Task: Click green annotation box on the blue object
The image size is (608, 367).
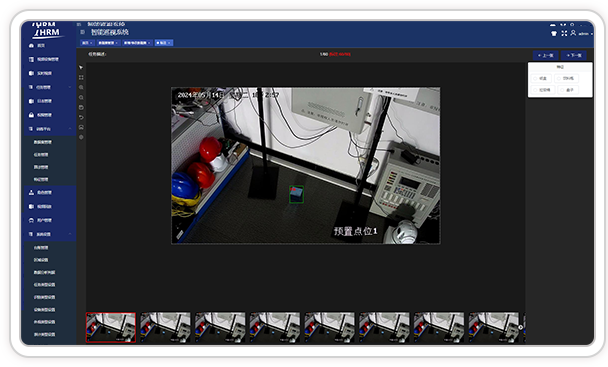Action: point(297,194)
